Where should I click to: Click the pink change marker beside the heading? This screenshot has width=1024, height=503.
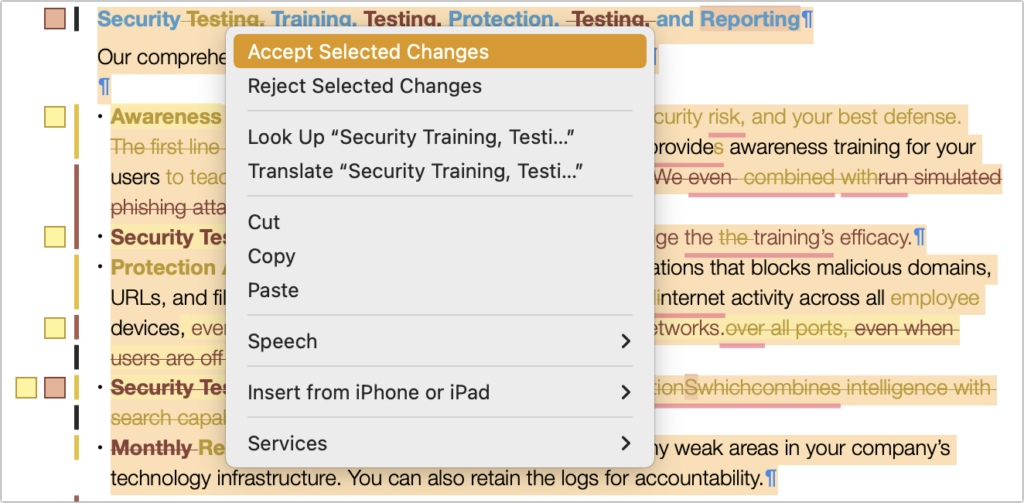pos(55,19)
